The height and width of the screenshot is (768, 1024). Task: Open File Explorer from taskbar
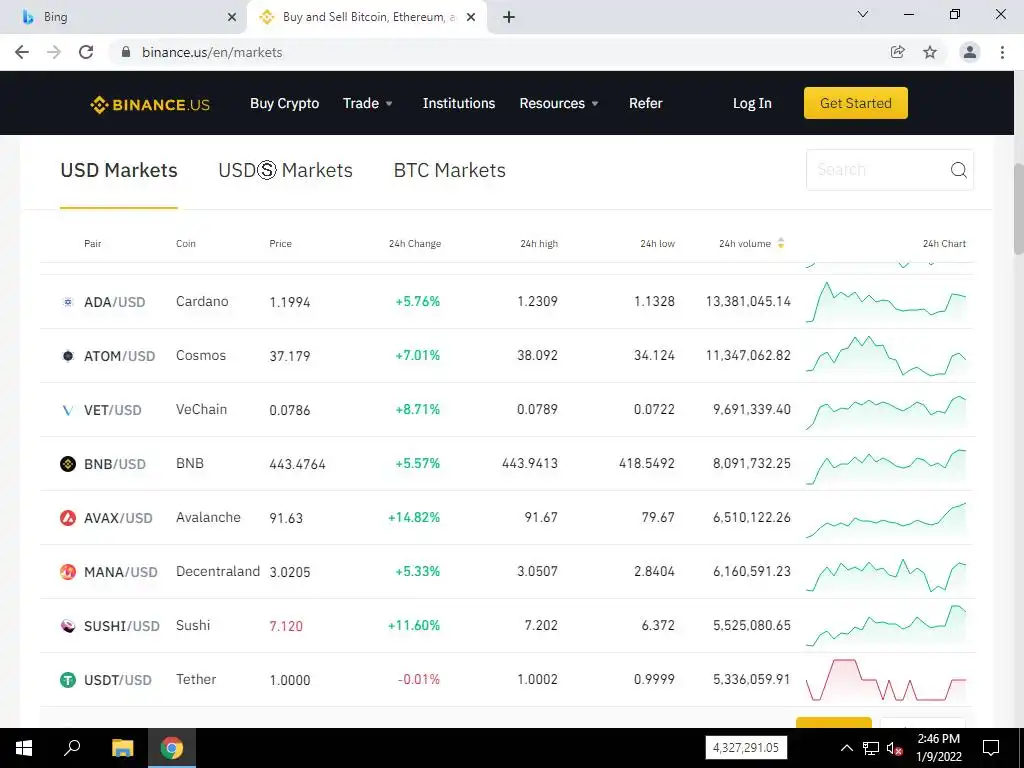point(122,748)
